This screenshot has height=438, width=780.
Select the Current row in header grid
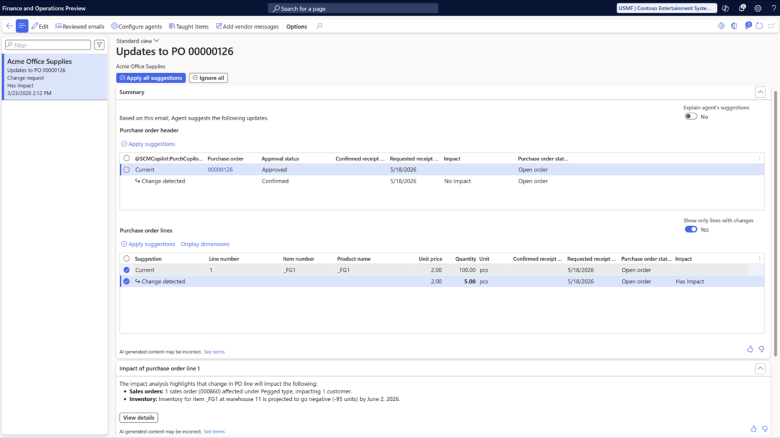click(126, 170)
